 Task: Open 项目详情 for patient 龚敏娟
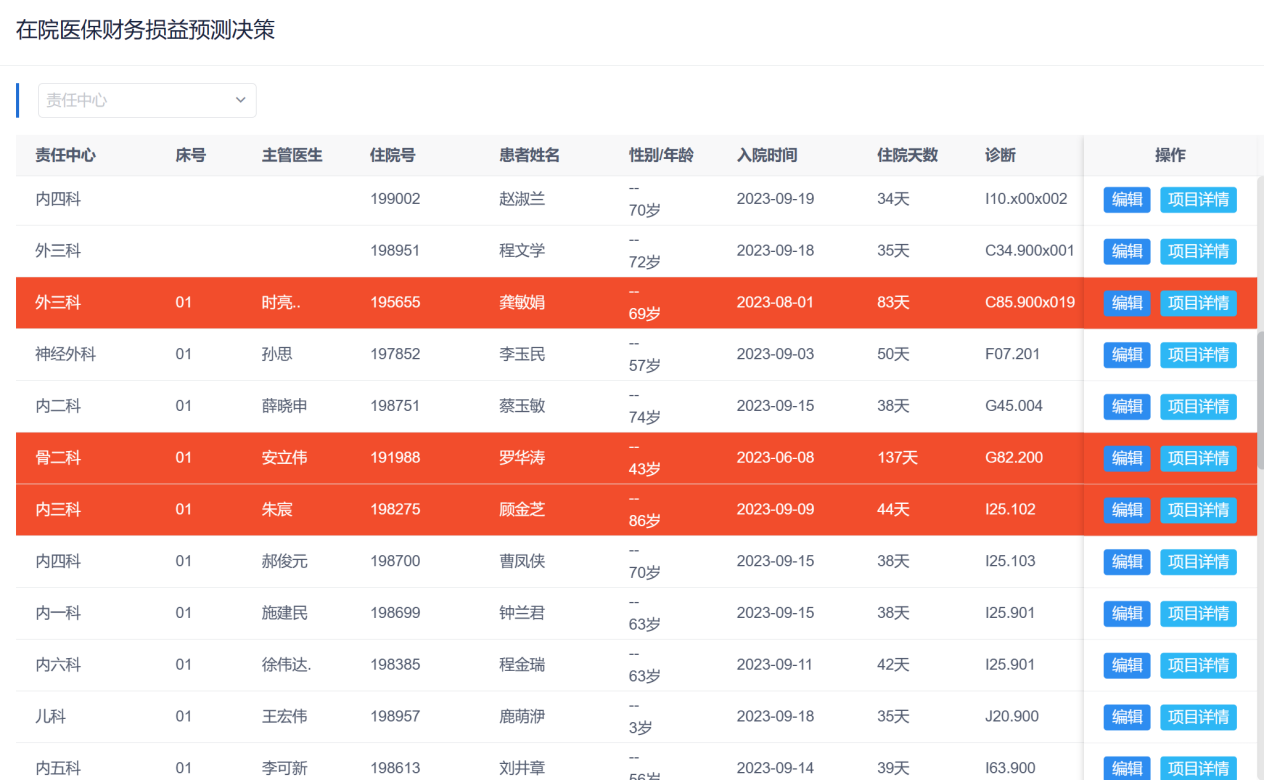point(1198,303)
